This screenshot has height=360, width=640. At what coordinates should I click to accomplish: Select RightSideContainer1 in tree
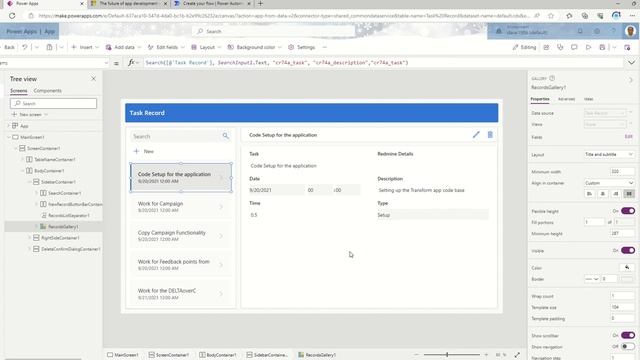pyautogui.click(x=60, y=238)
